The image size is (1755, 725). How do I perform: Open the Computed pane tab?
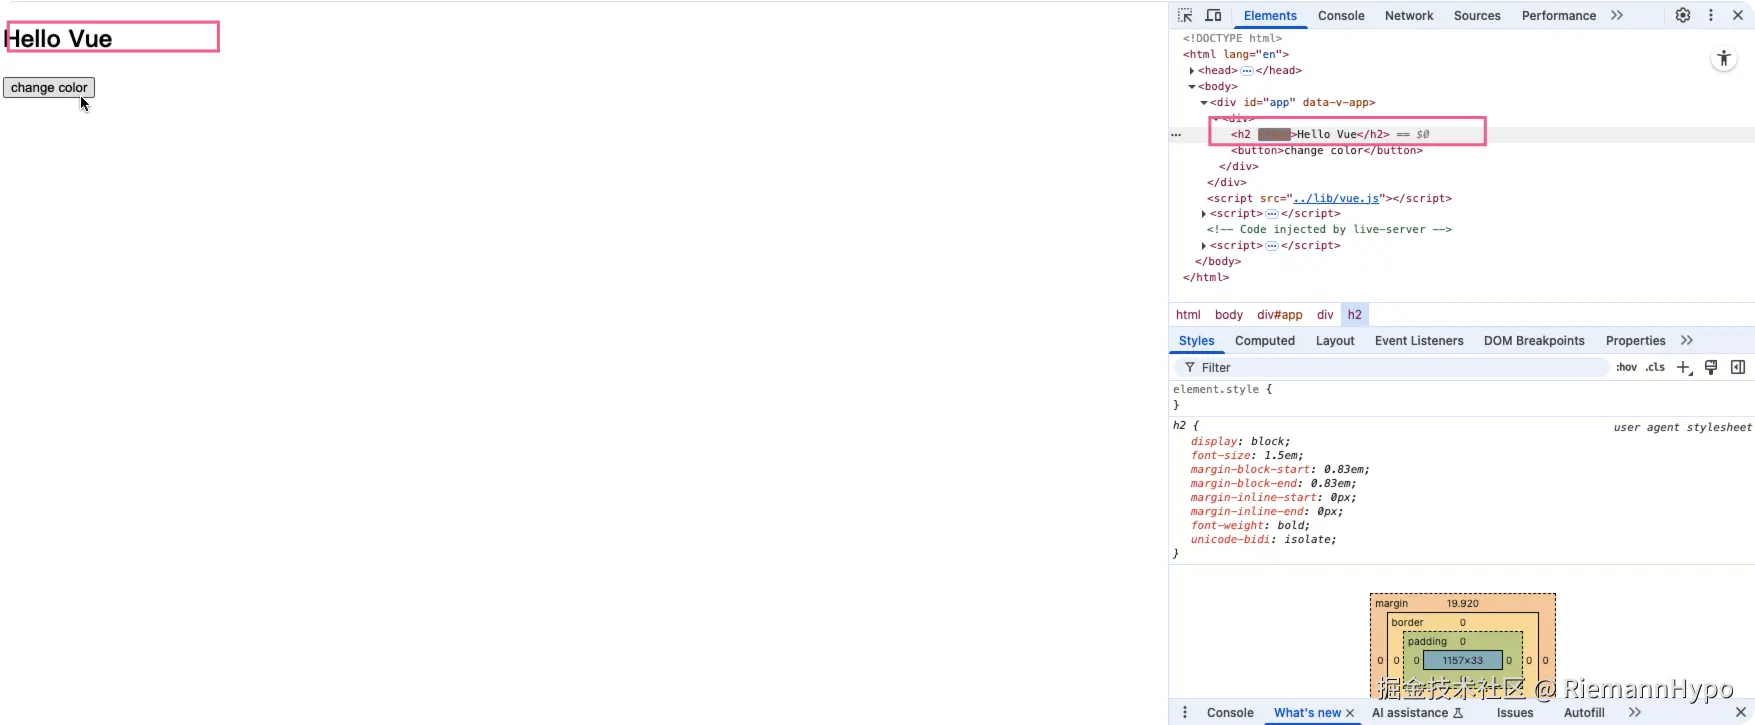1264,341
